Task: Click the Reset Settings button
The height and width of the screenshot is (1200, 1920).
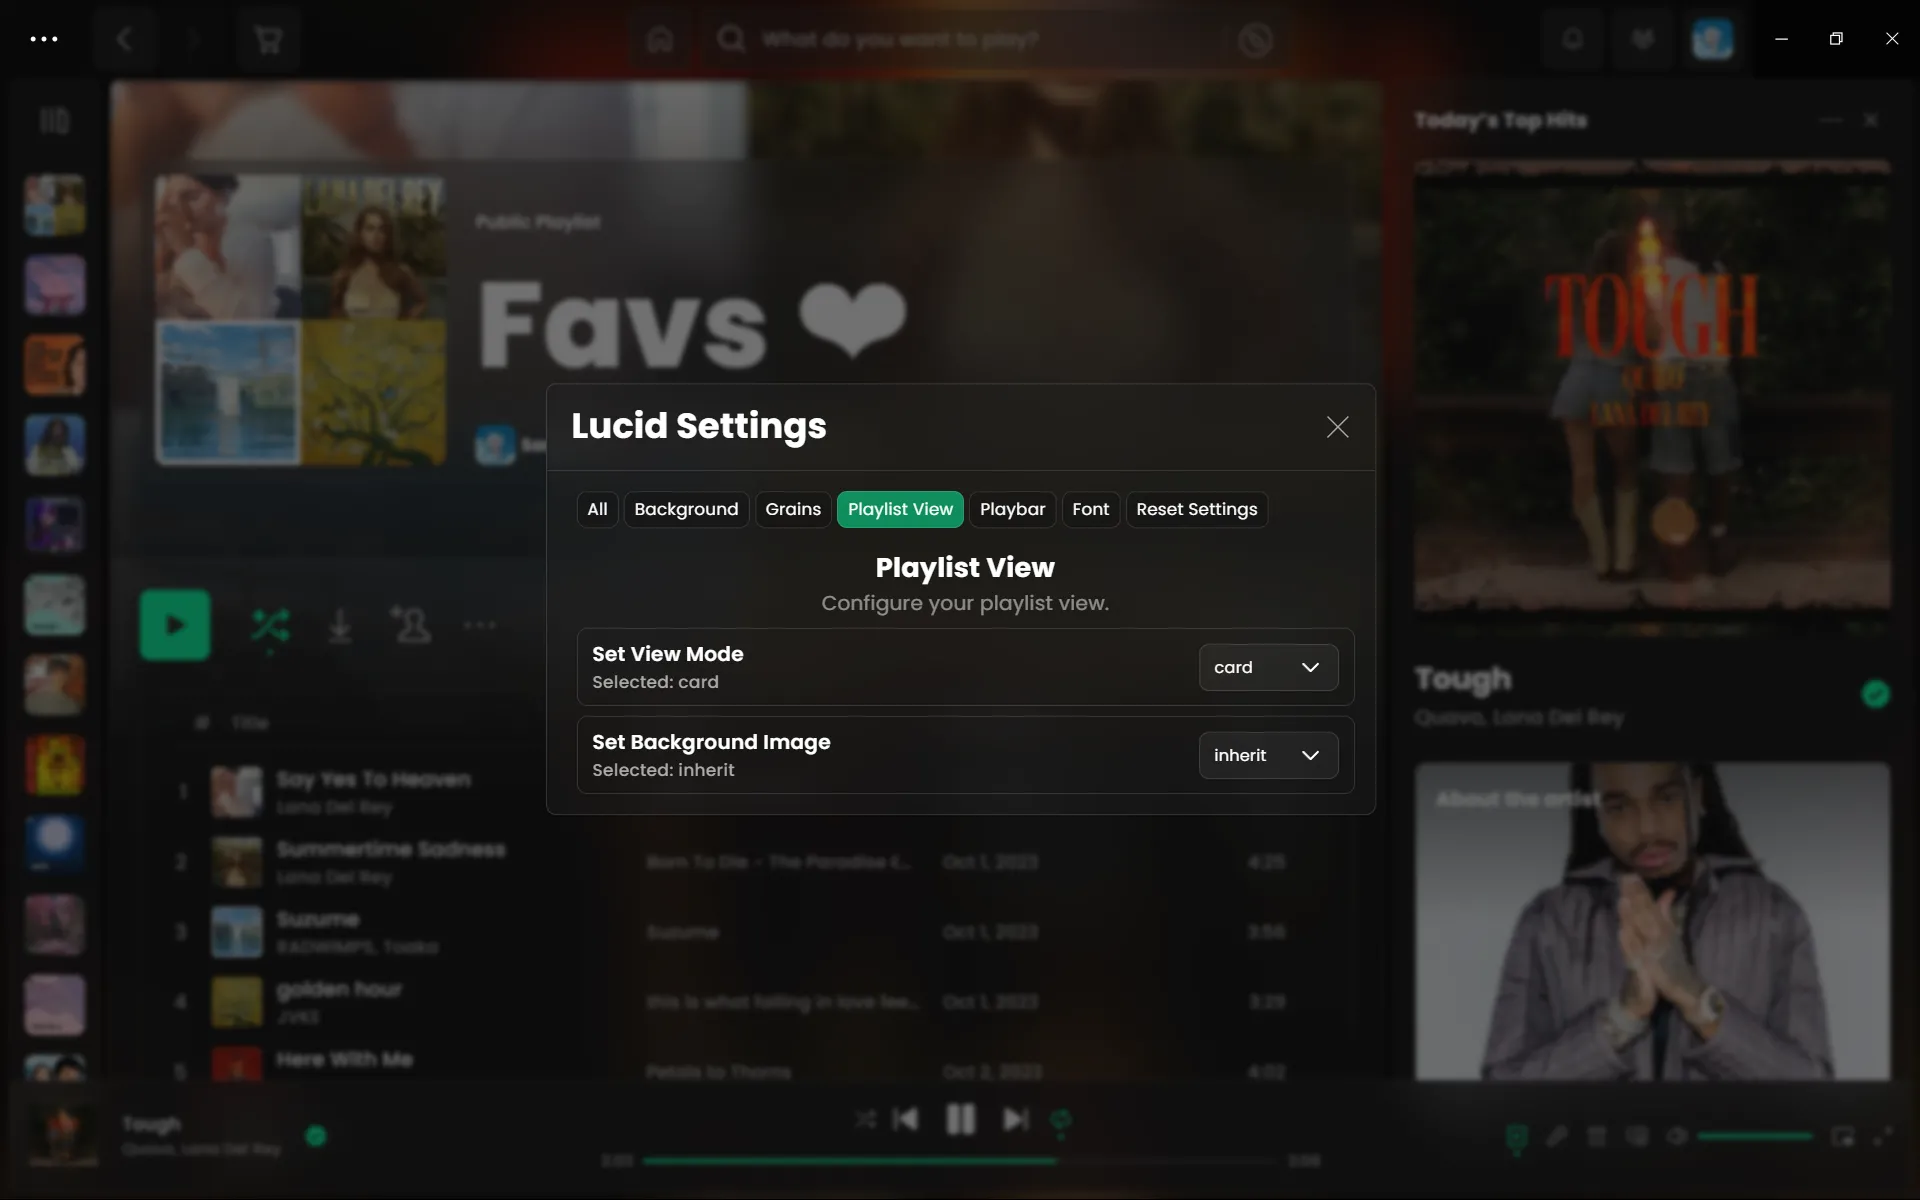Action: click(x=1196, y=509)
